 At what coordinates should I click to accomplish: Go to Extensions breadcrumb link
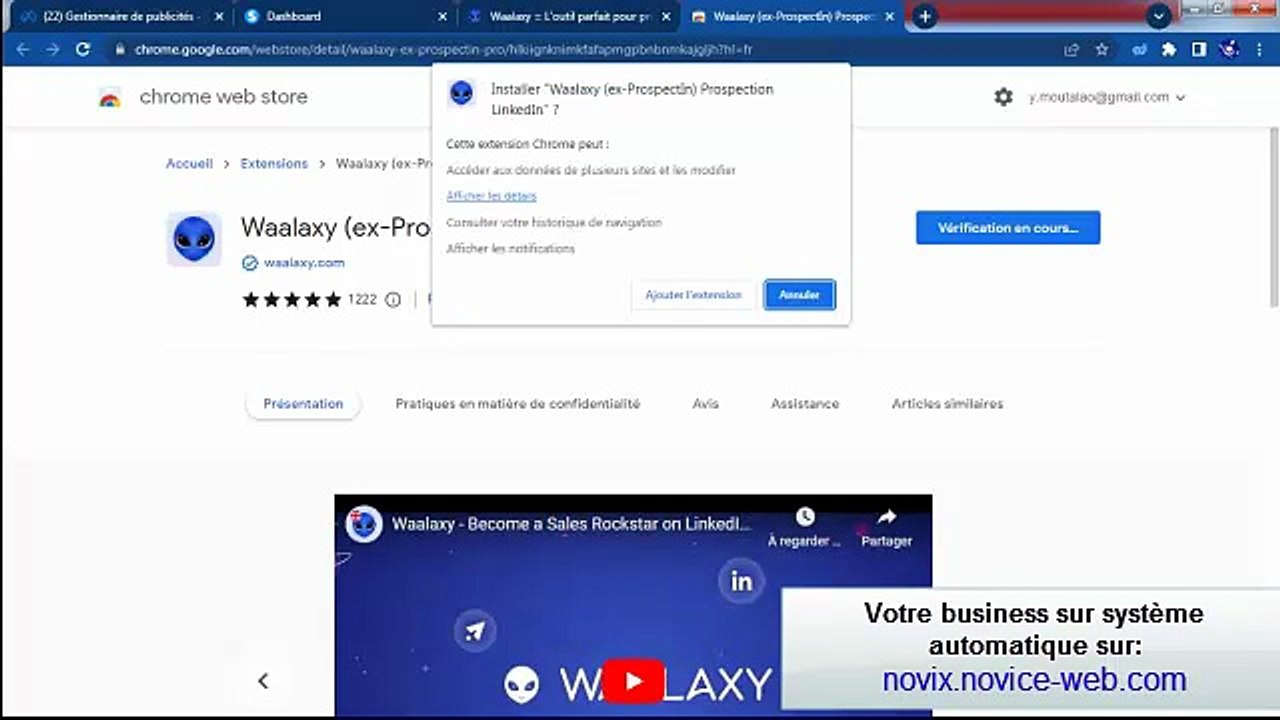coord(274,164)
